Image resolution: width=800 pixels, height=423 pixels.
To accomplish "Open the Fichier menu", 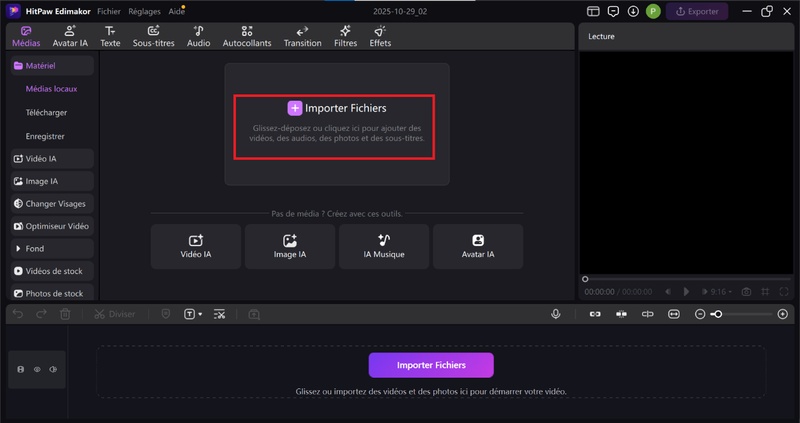I will click(109, 11).
